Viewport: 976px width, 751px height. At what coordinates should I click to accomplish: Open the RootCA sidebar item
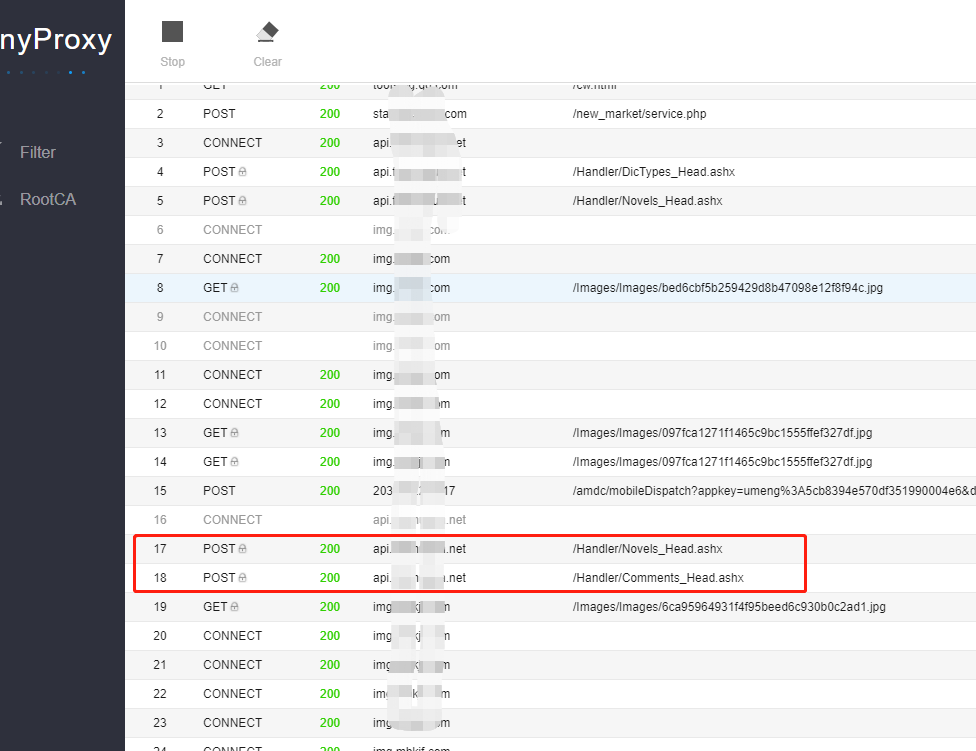pyautogui.click(x=47, y=199)
